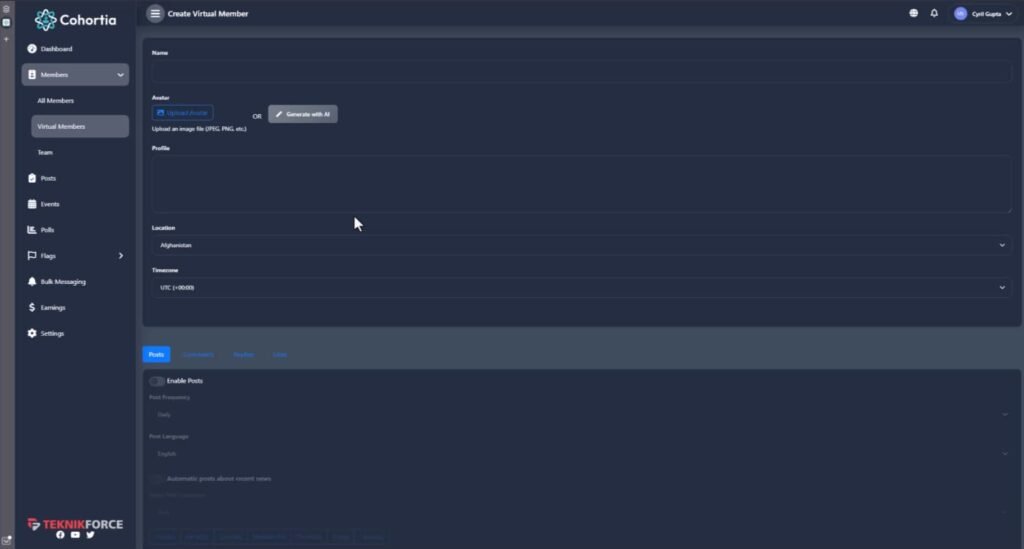Open Settings in the sidebar
The width and height of the screenshot is (1024, 549).
click(x=52, y=334)
